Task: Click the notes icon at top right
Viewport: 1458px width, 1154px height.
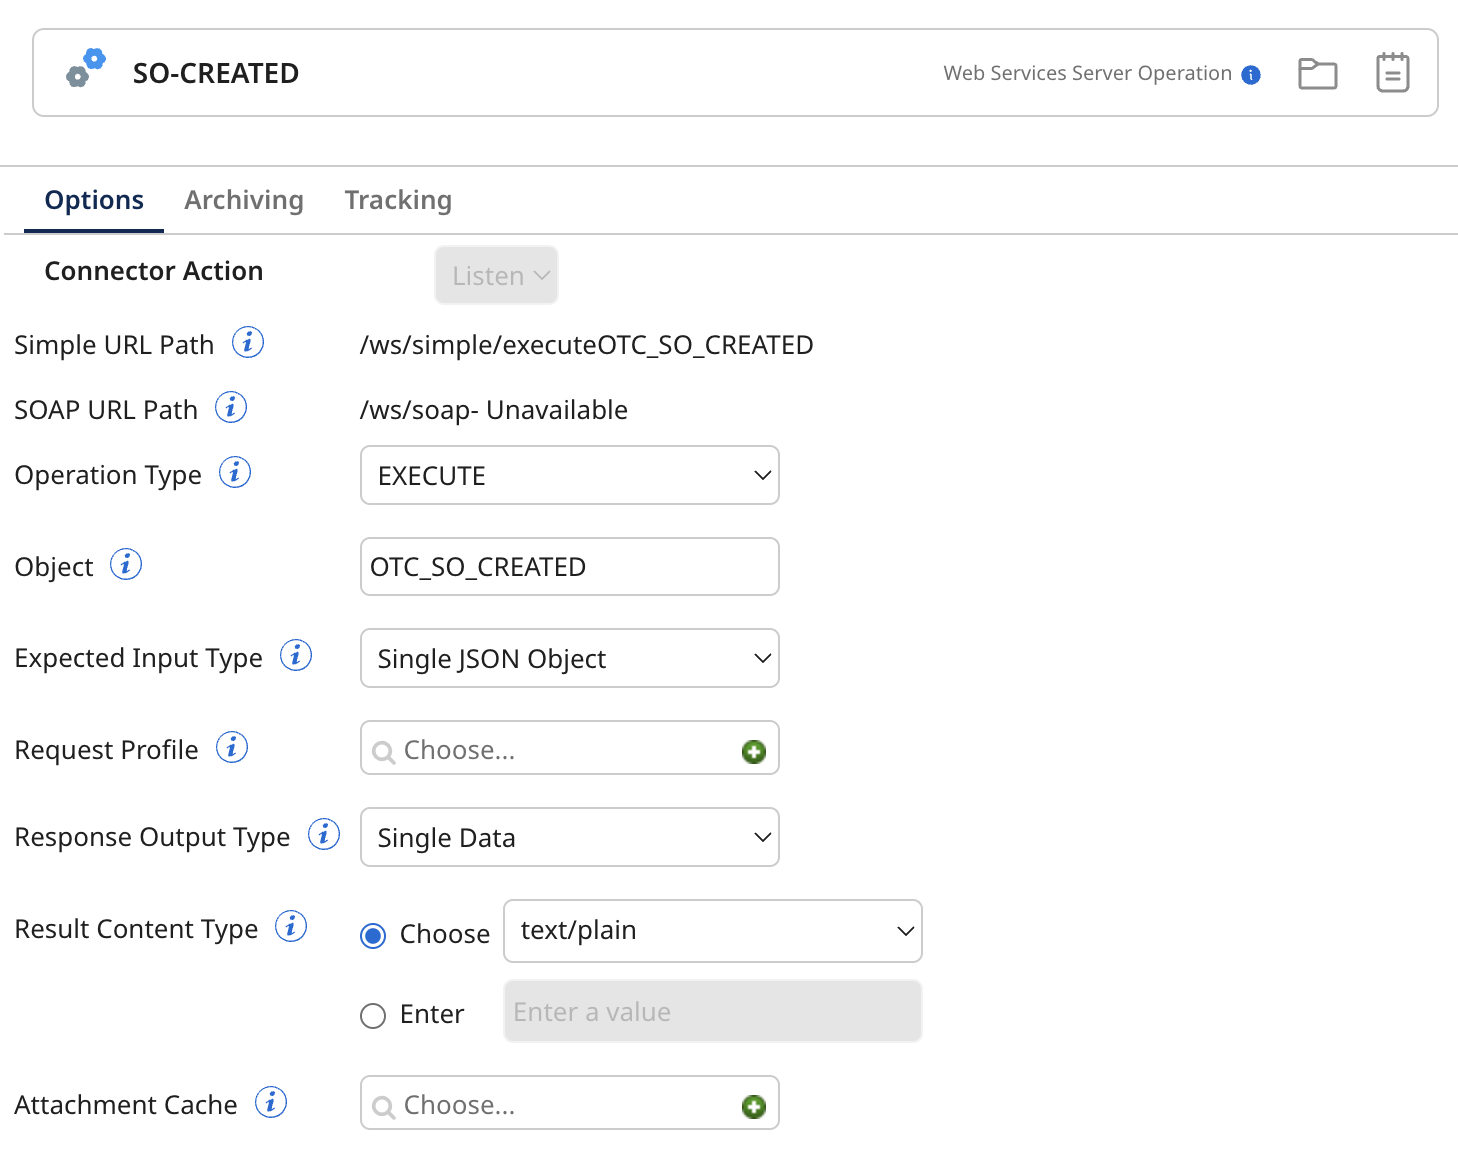Action: (x=1392, y=72)
